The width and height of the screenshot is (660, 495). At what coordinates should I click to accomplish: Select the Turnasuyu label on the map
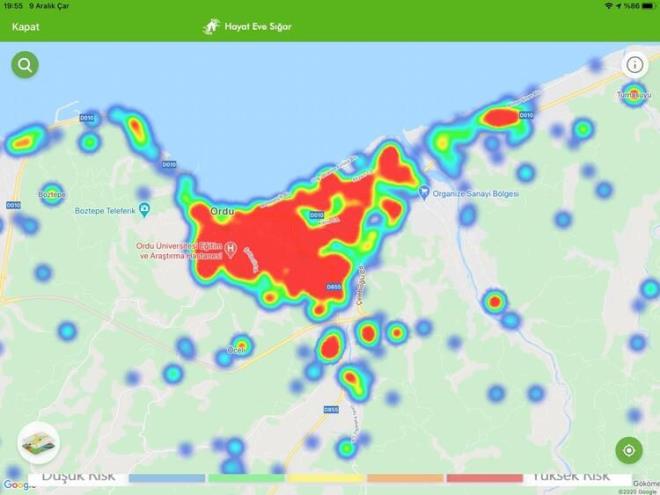click(634, 96)
